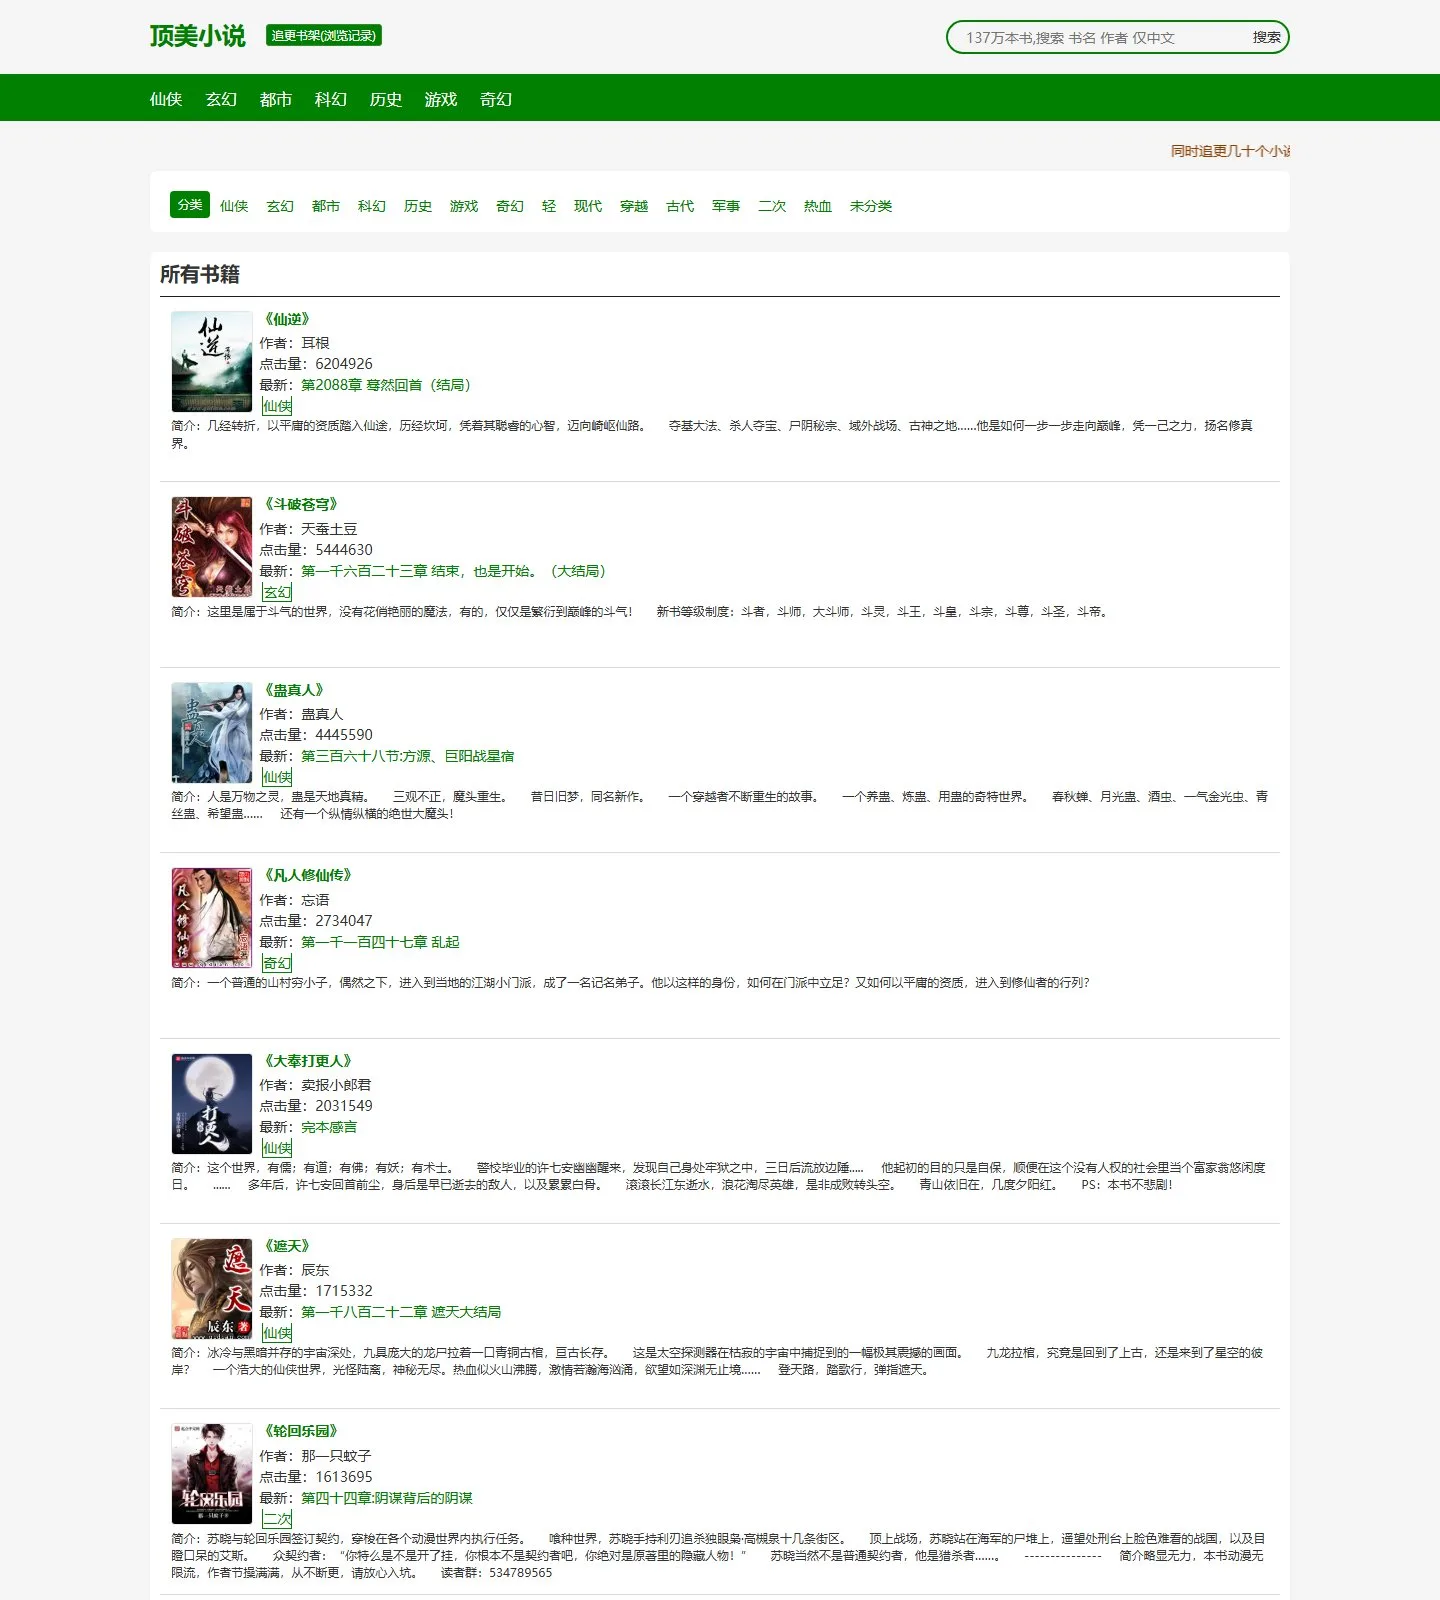
Task: Click 玄幻 genre tag under 斗破苍穹
Action: tap(277, 592)
